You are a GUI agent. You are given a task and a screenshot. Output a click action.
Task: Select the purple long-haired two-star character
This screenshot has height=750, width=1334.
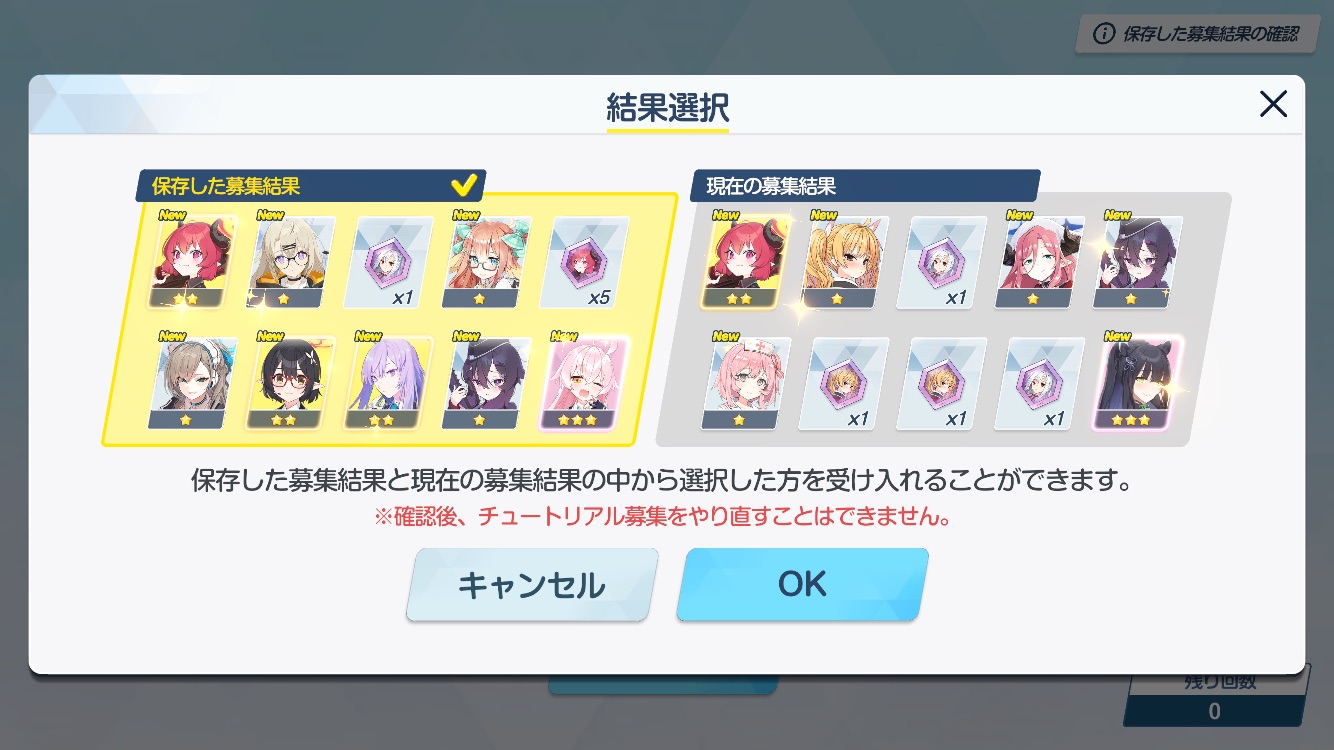389,383
